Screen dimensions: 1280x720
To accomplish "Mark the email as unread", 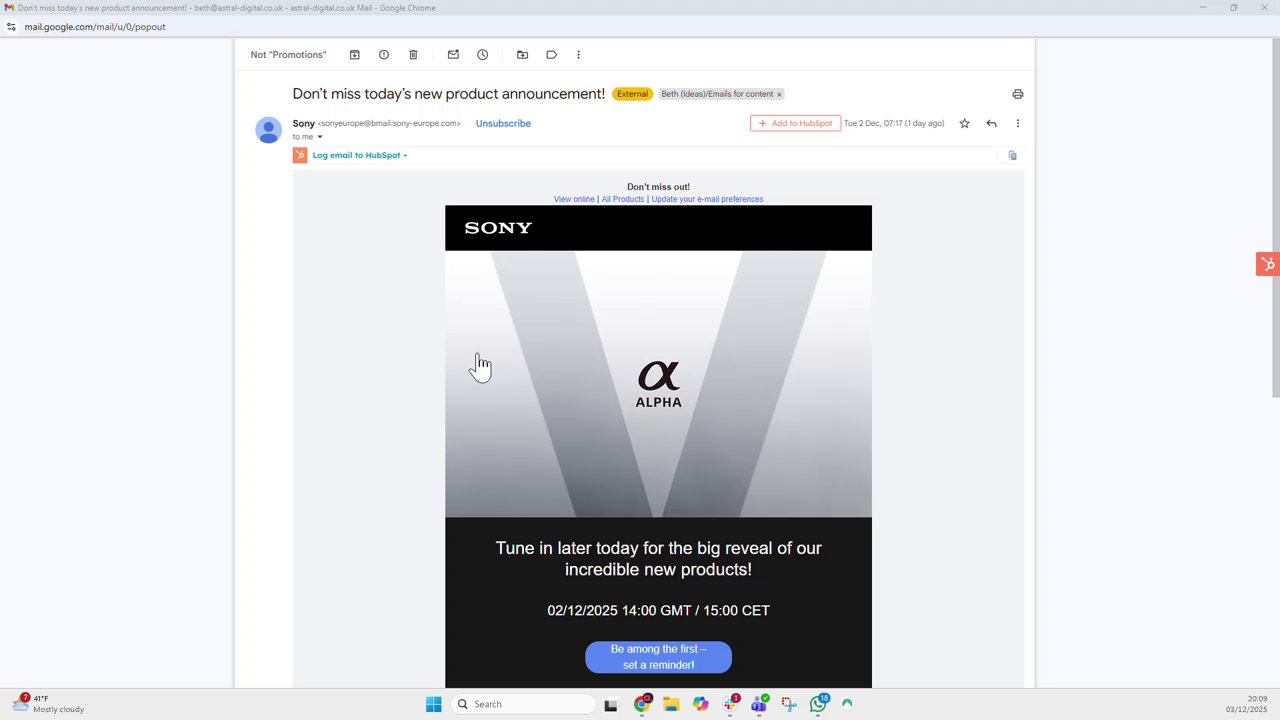I will (x=453, y=55).
